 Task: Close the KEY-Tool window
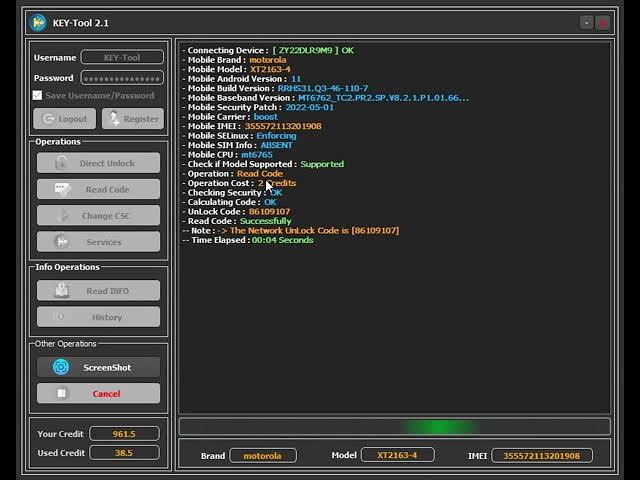point(603,23)
